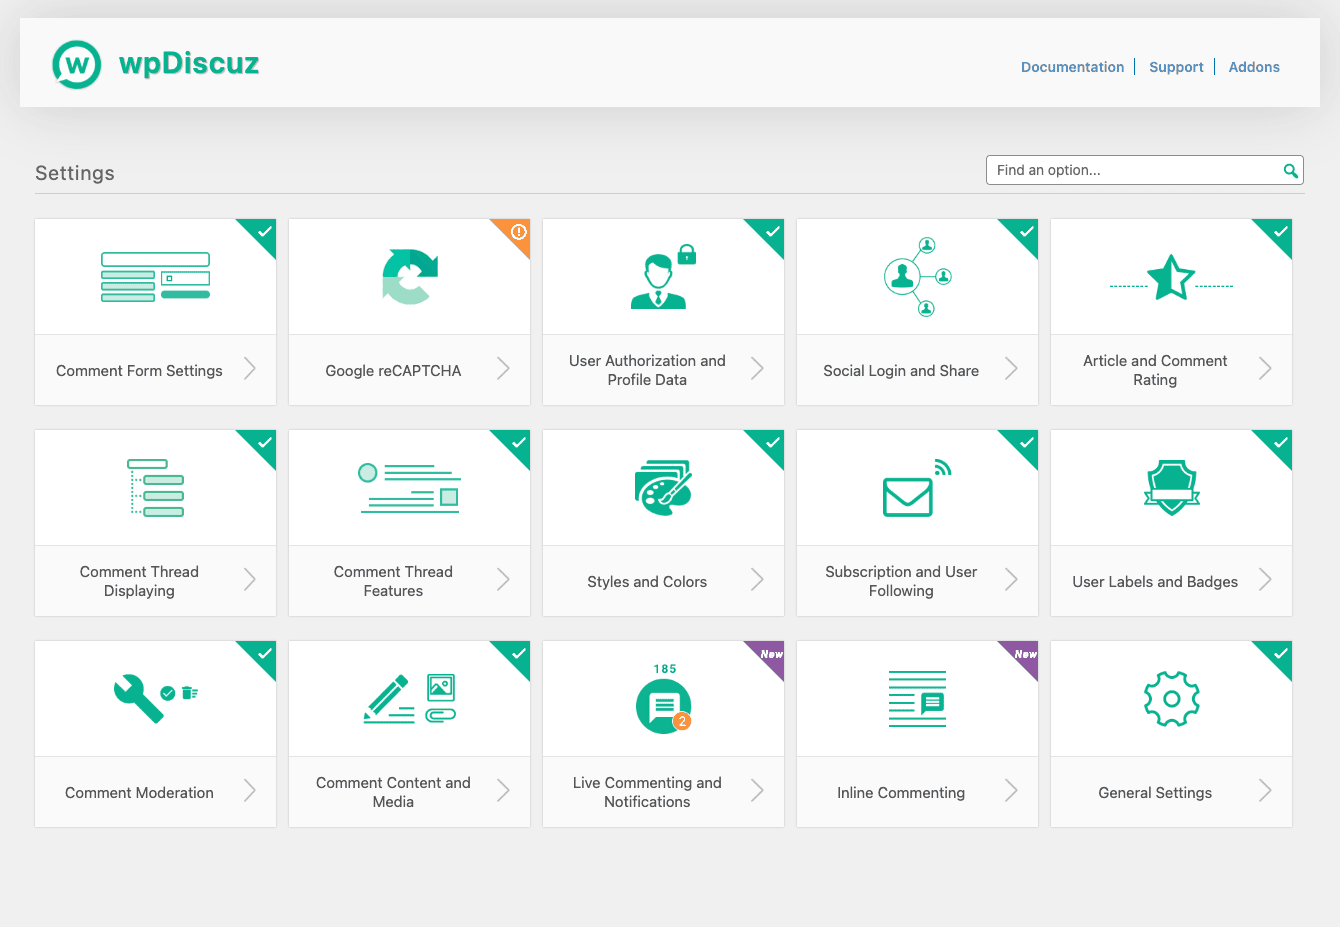Click the Find an option search field
This screenshot has height=927, width=1340.
pos(1145,170)
